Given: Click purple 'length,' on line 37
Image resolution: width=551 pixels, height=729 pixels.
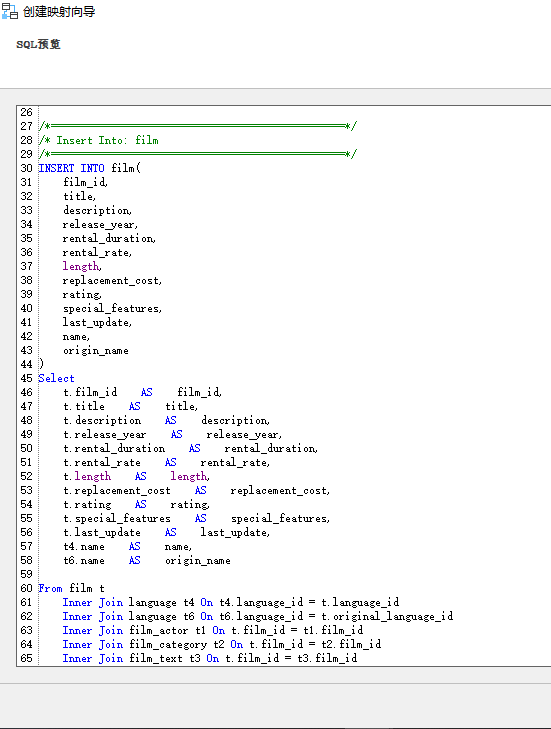Looking at the screenshot, I should [x=82, y=266].
